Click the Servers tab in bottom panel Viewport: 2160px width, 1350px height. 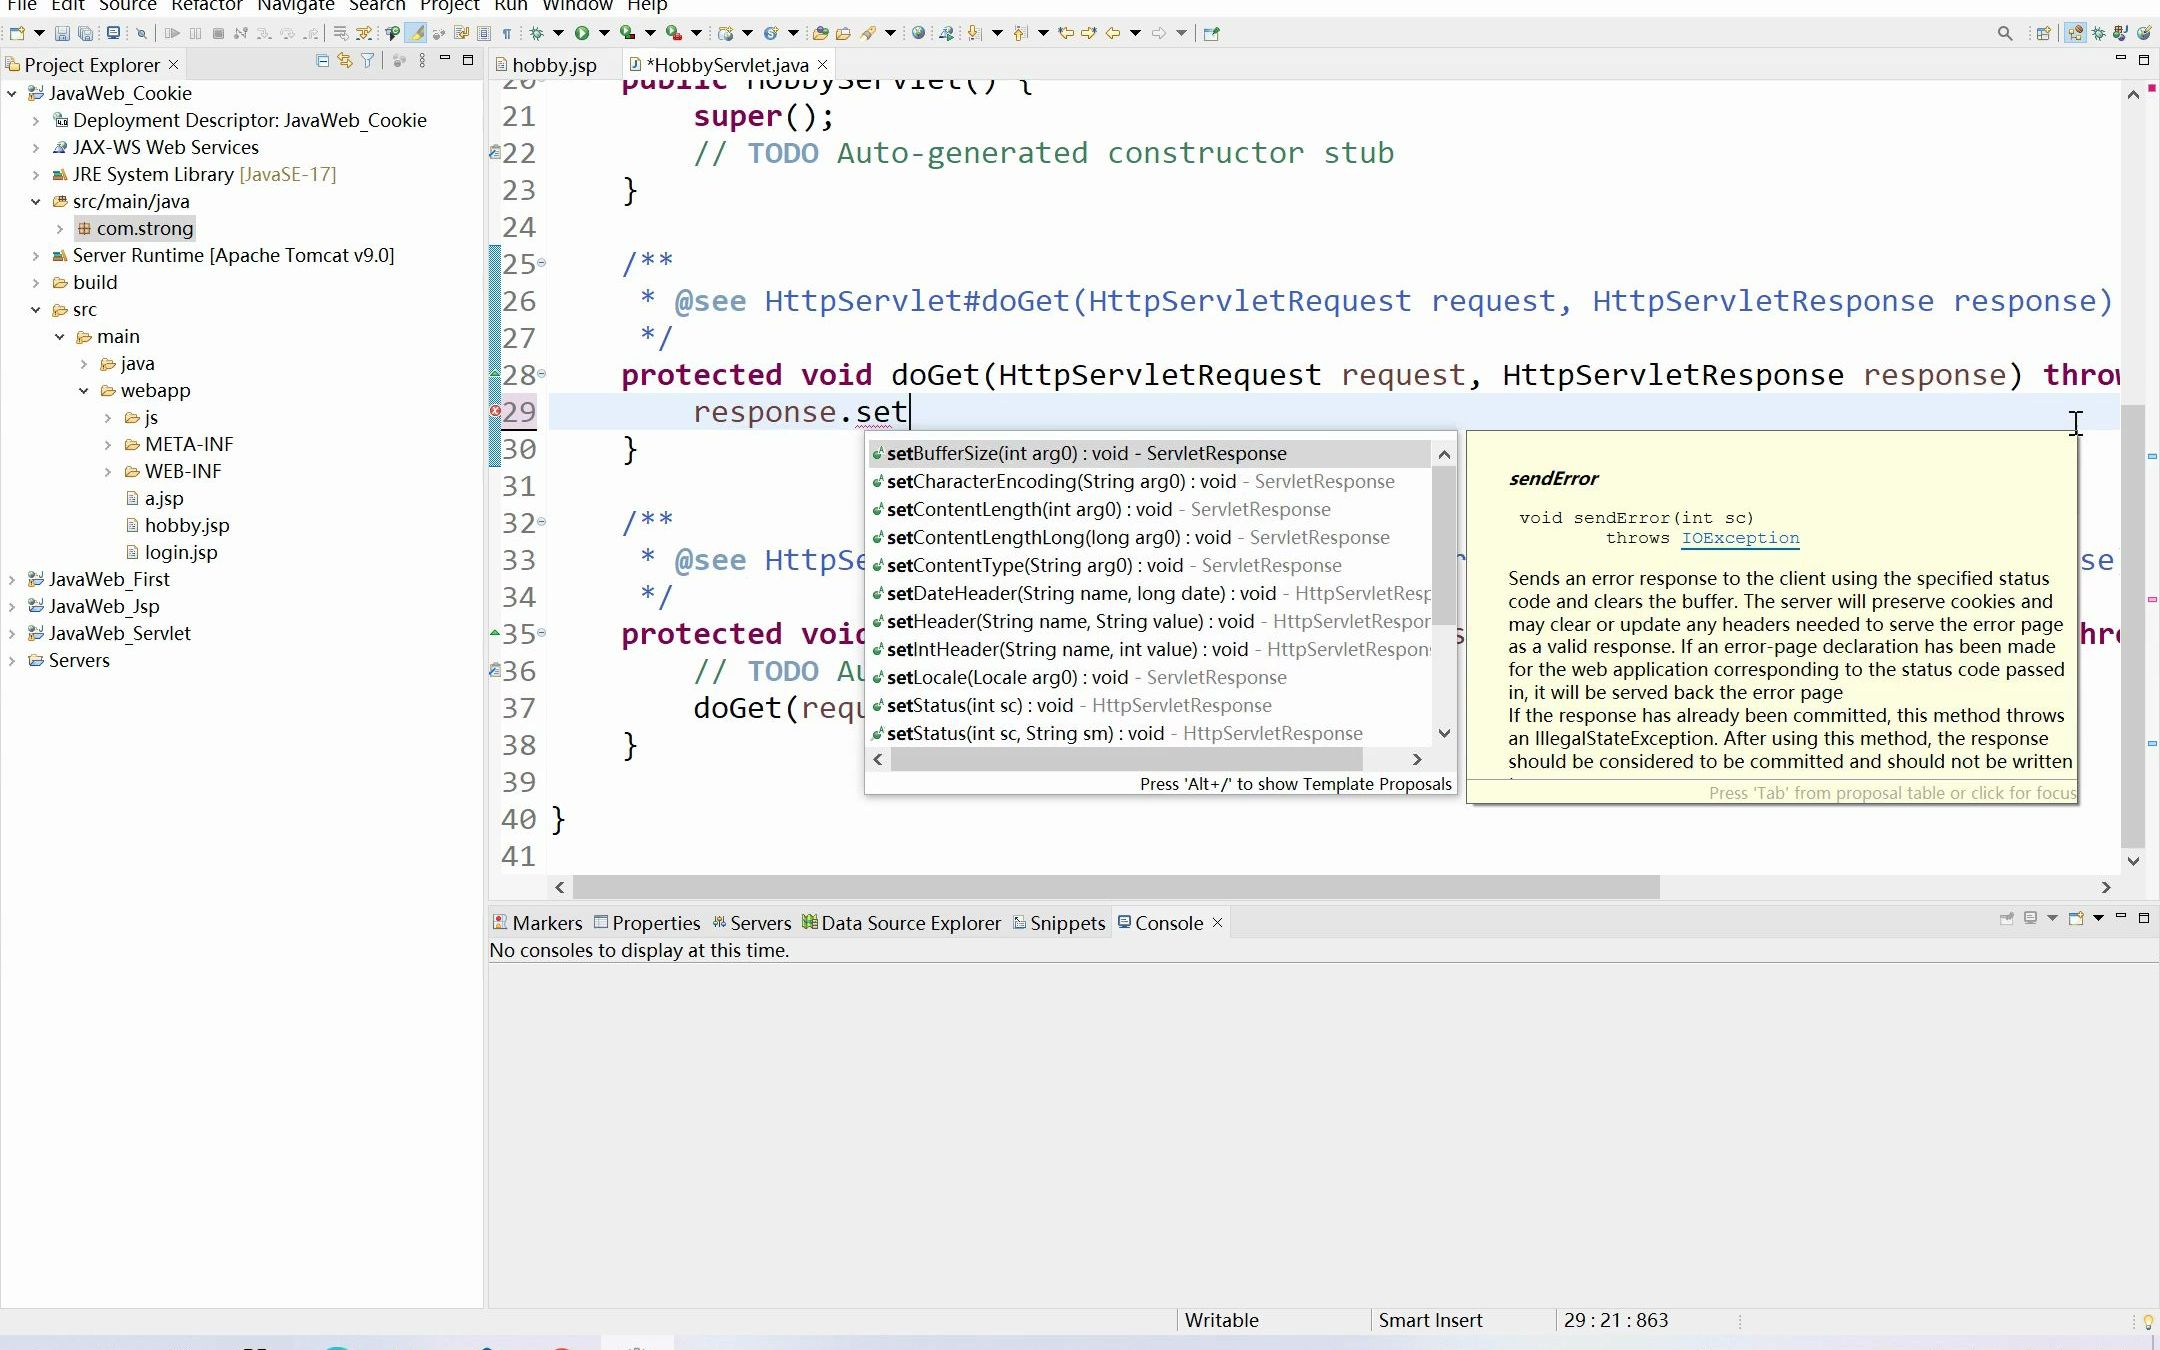tap(760, 922)
